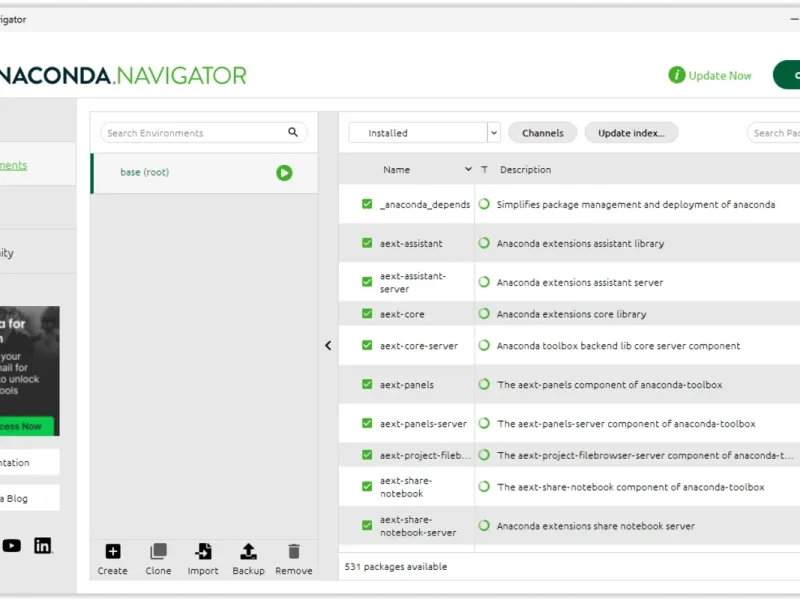Click the Description column header
800x600 pixels.
tap(526, 169)
